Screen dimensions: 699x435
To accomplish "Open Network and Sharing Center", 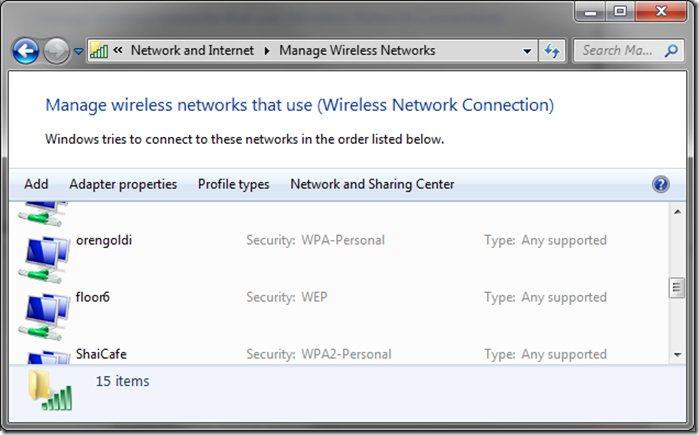I will [372, 184].
